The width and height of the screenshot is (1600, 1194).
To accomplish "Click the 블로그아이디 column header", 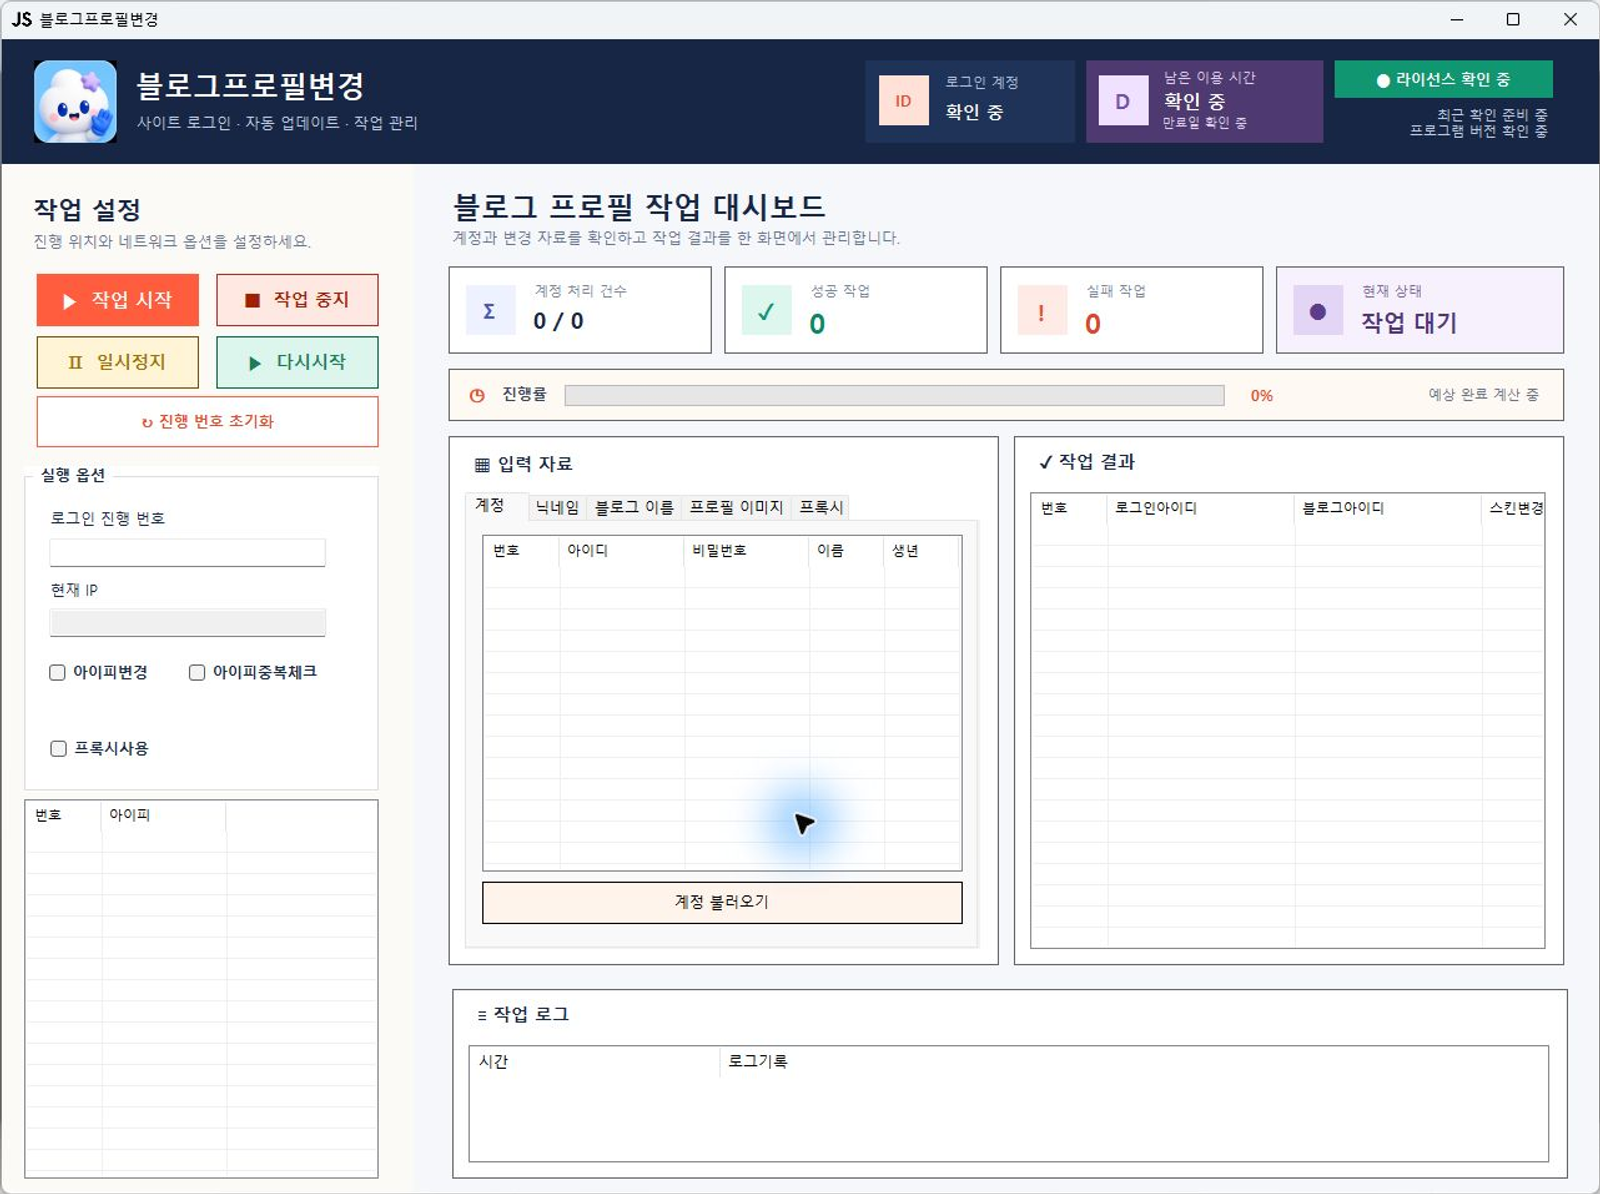I will pos(1388,508).
